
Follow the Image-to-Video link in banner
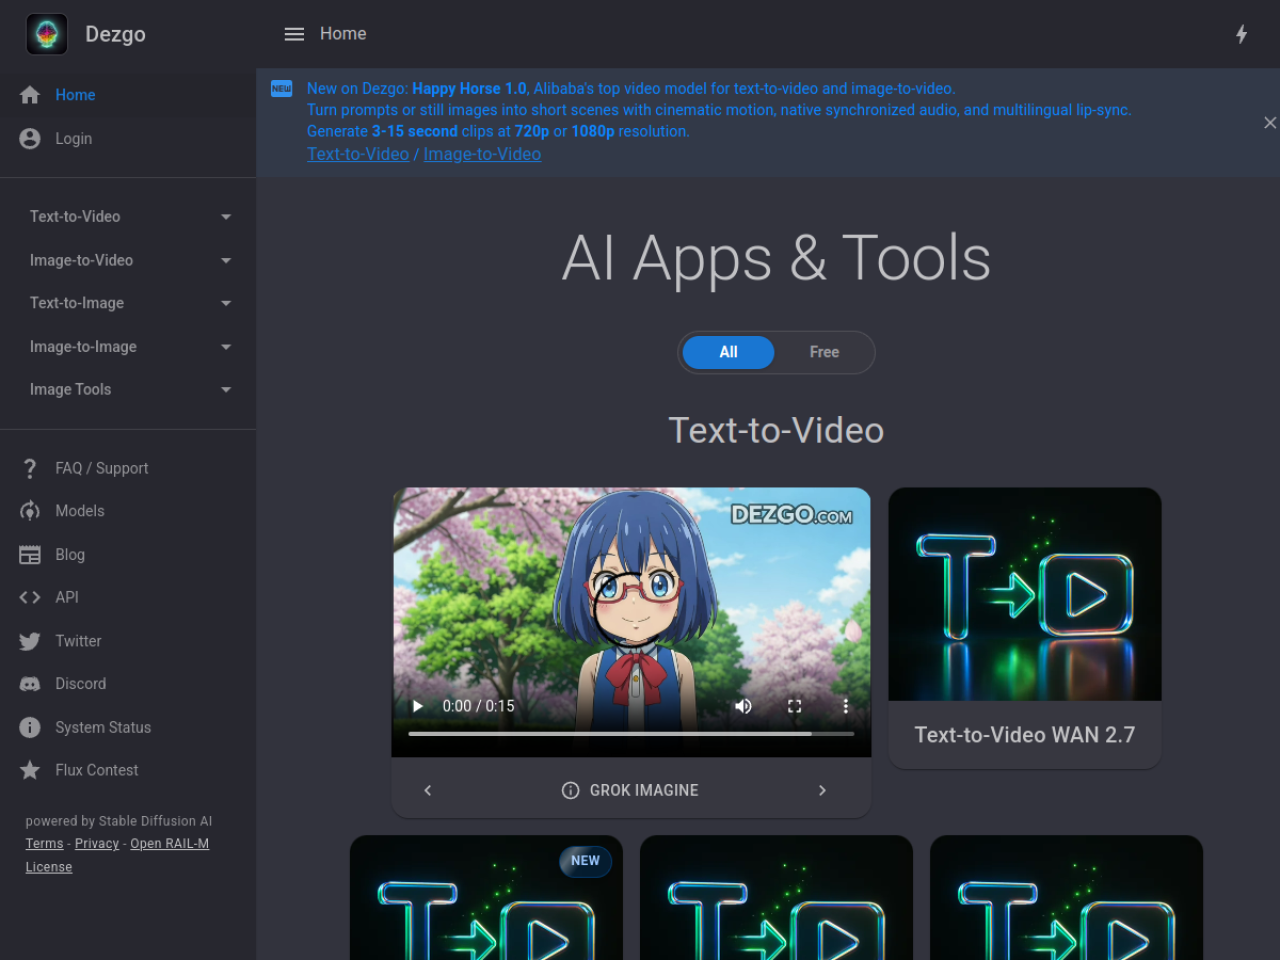[482, 154]
